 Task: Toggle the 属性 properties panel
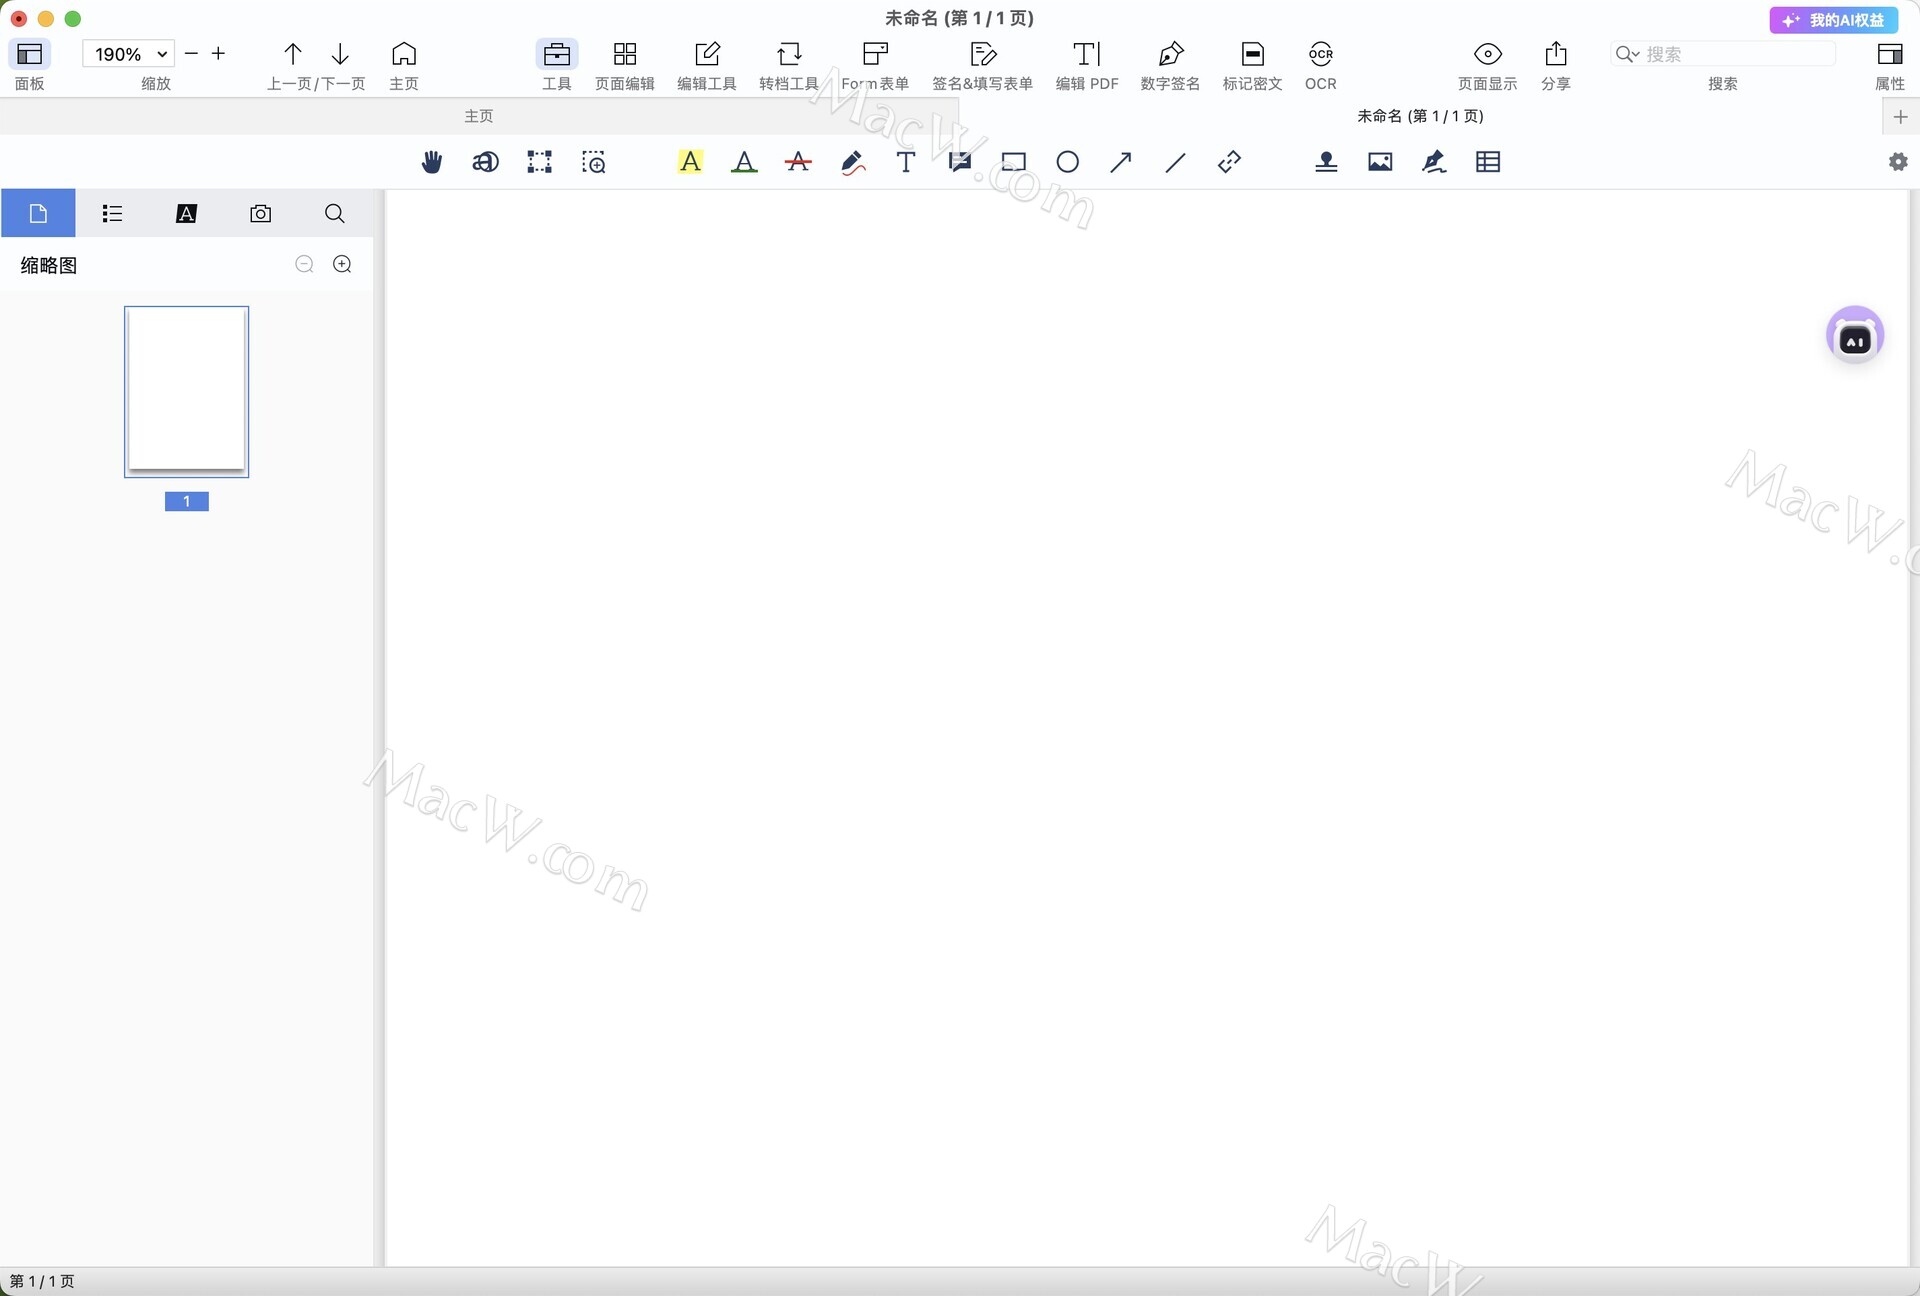click(1890, 54)
